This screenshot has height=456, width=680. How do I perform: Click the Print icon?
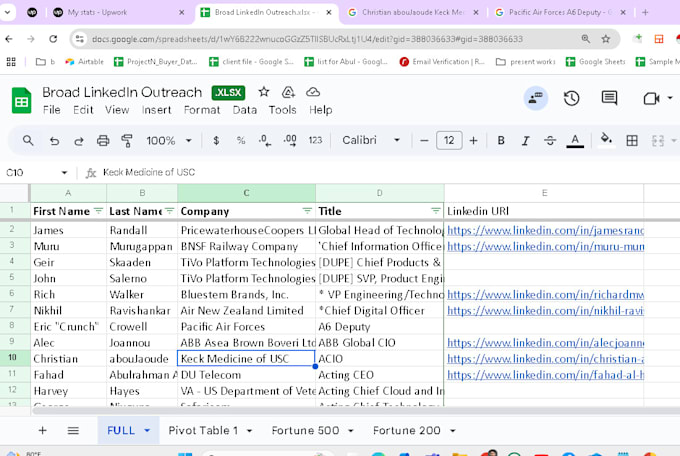pos(103,141)
